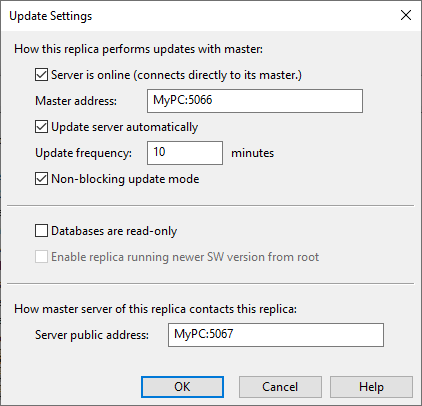Click the Enable replica running newer SW text
The width and height of the screenshot is (422, 406).
[185, 257]
